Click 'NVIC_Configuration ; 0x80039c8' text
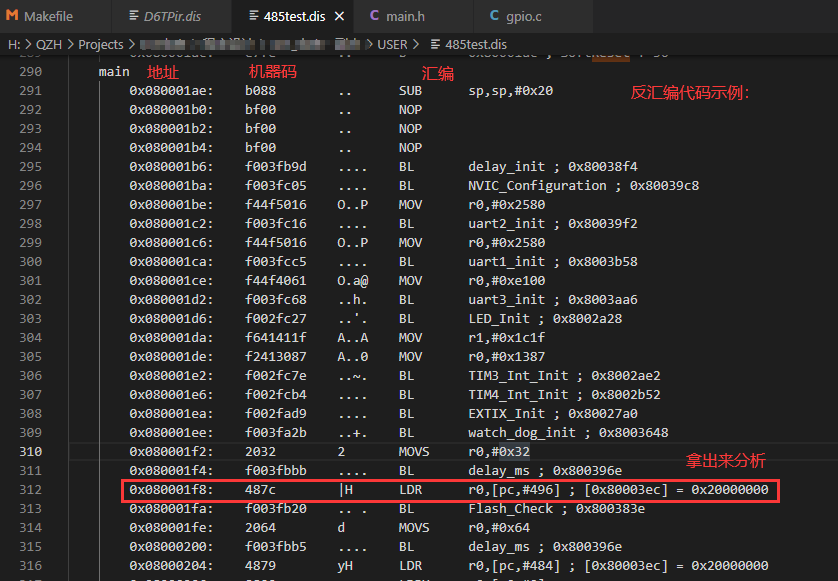Screen dimensions: 838x581 pyautogui.click(x=584, y=186)
